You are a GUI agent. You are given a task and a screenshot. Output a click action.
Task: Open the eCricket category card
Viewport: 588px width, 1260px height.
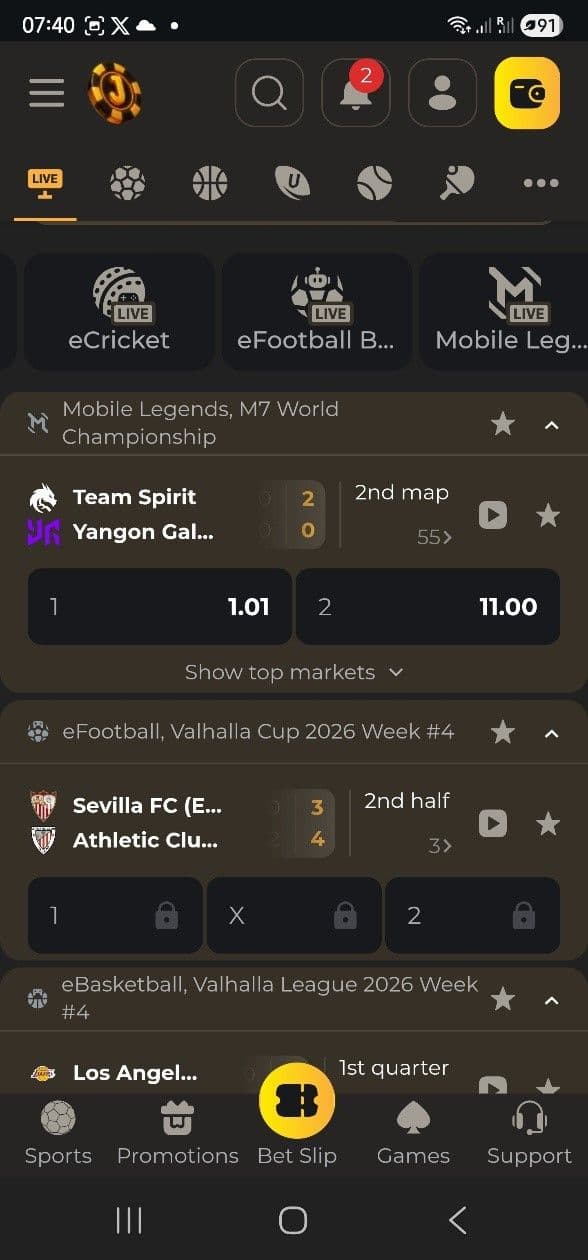point(118,310)
